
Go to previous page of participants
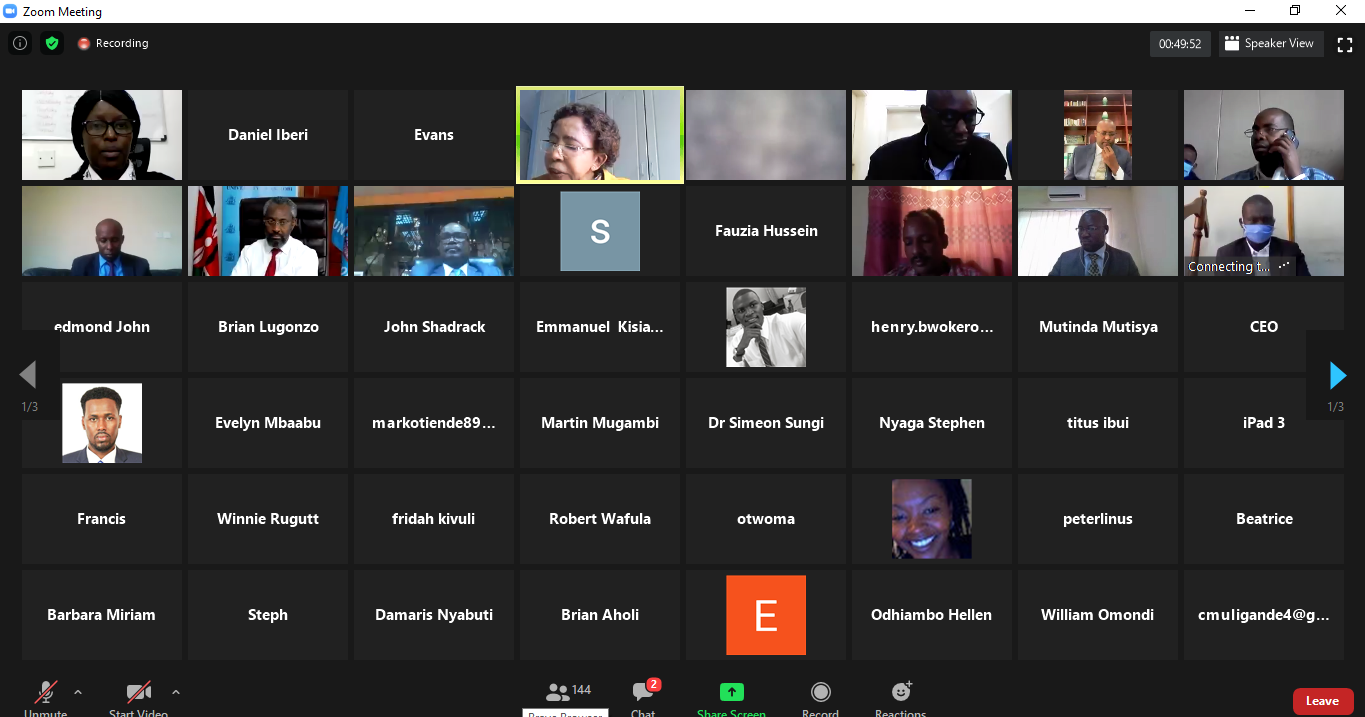click(28, 375)
